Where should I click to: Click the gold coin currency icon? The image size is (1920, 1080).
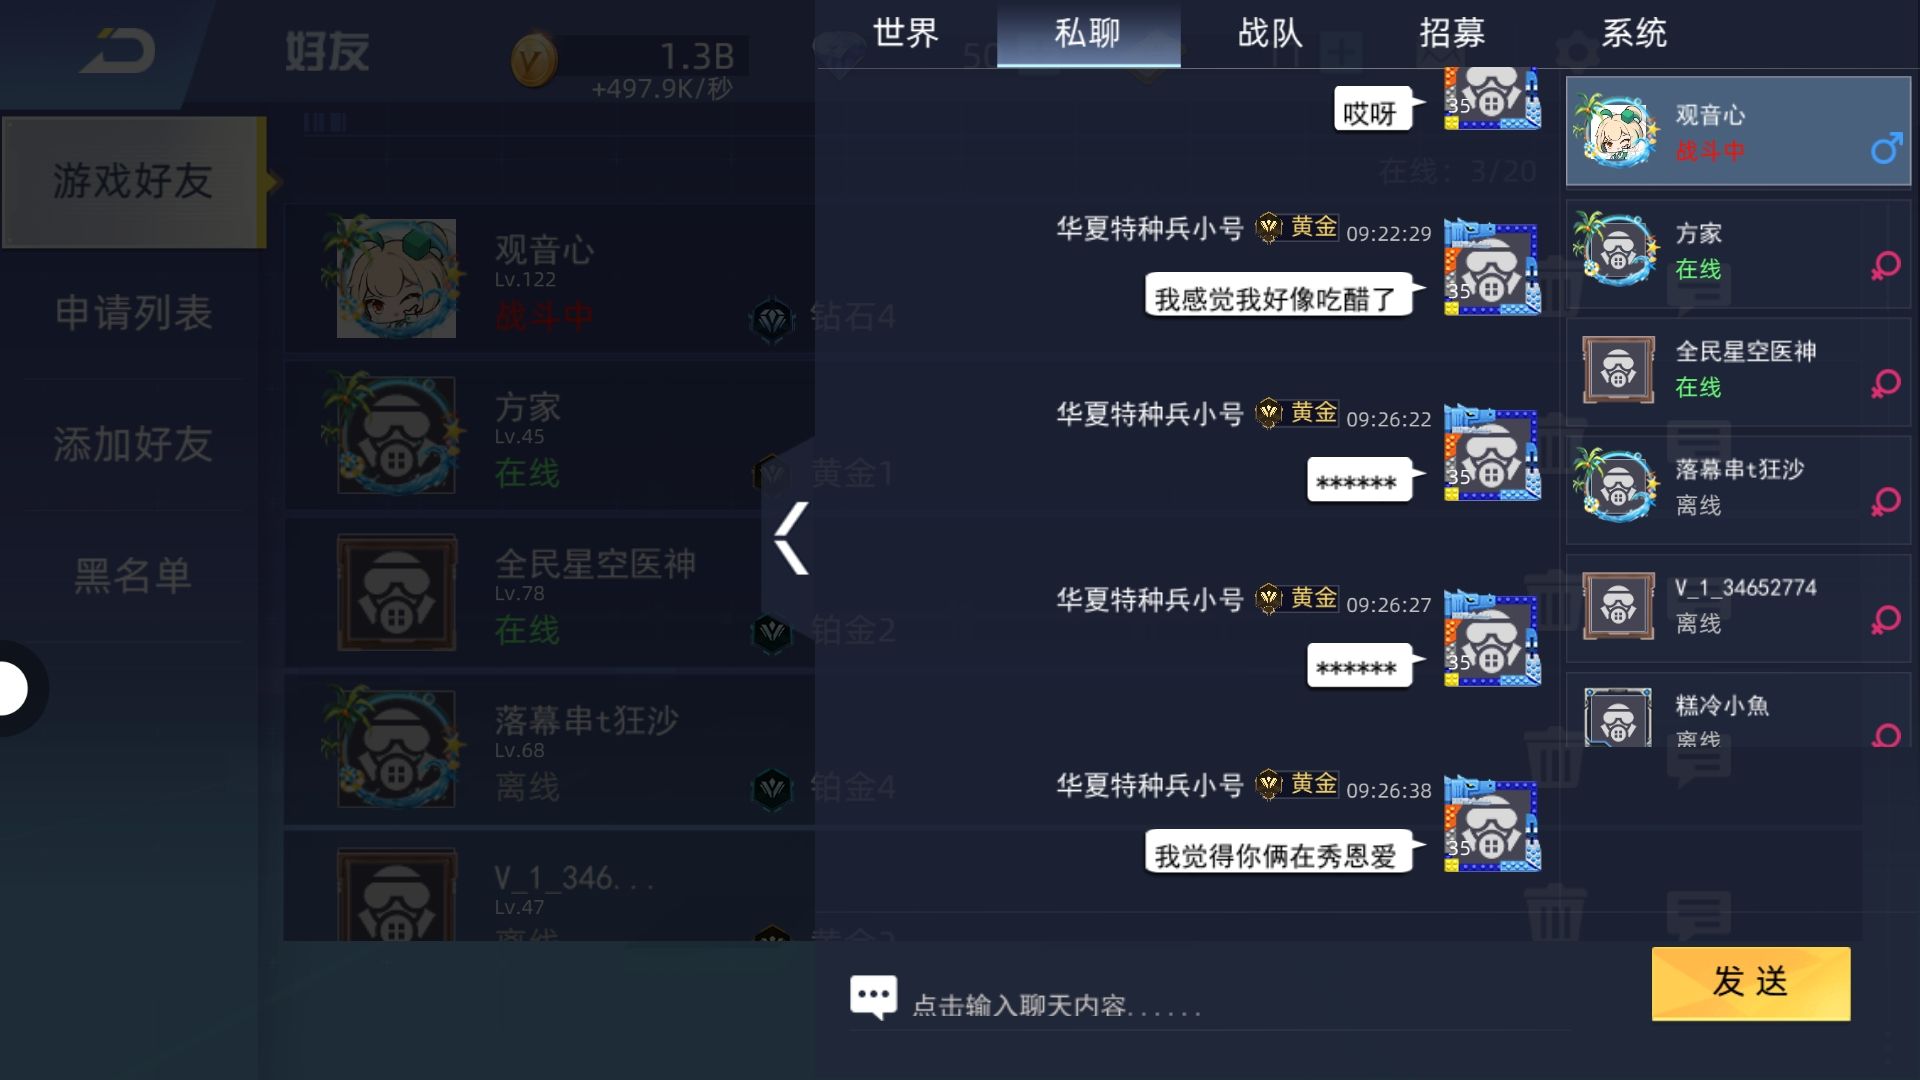pos(533,62)
